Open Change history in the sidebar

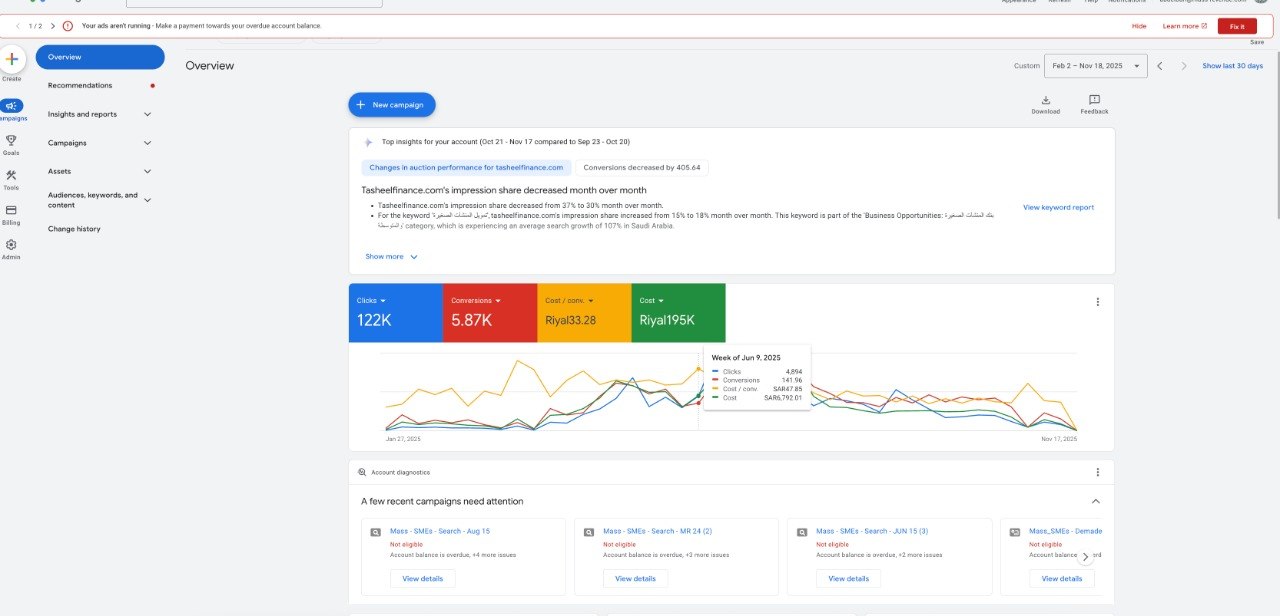click(x=74, y=229)
